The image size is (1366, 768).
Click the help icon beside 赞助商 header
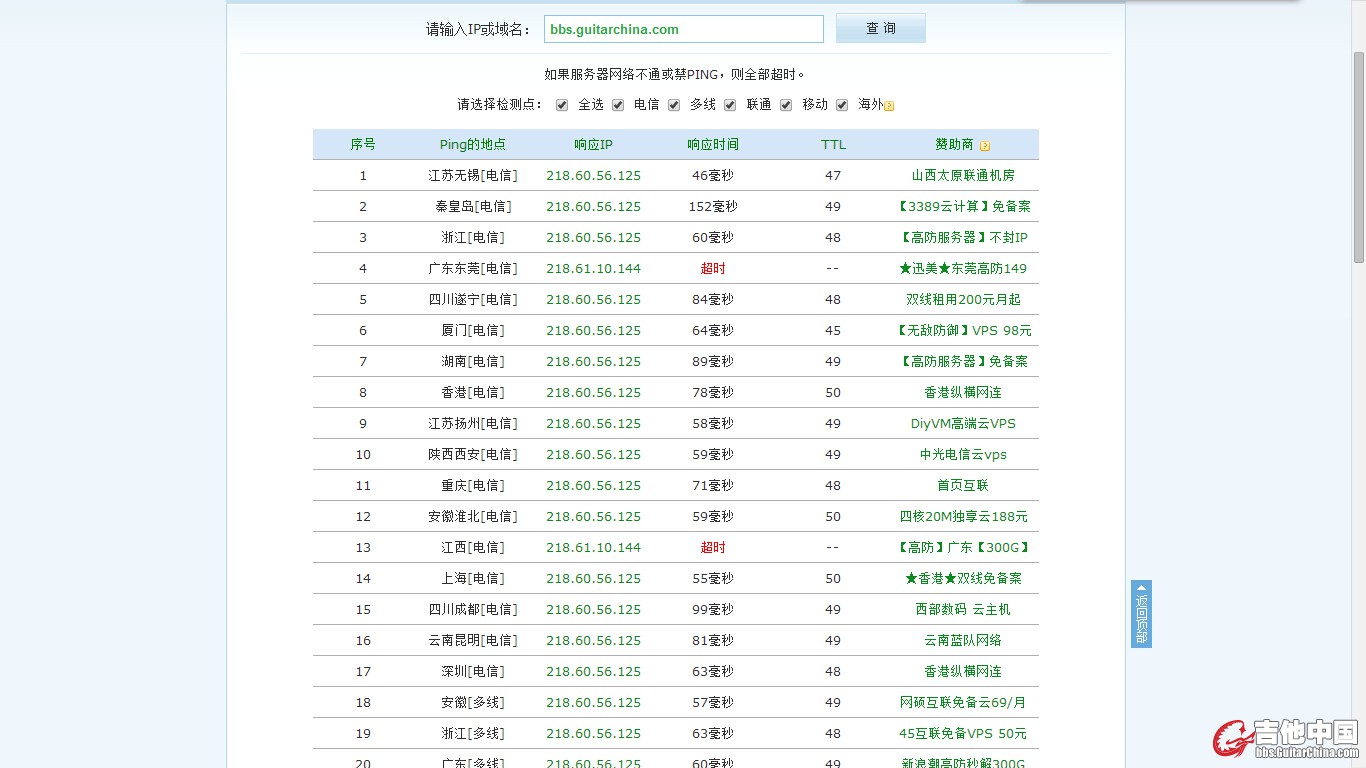pos(985,145)
